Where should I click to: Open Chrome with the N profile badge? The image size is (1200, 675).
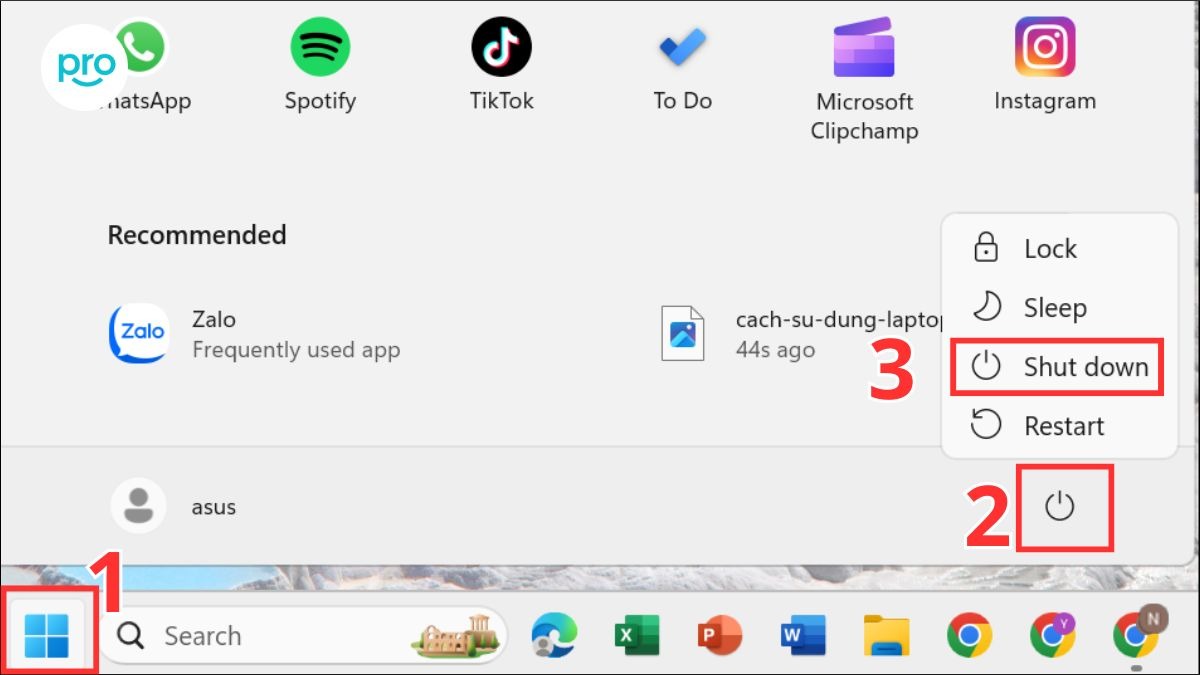click(x=1137, y=635)
